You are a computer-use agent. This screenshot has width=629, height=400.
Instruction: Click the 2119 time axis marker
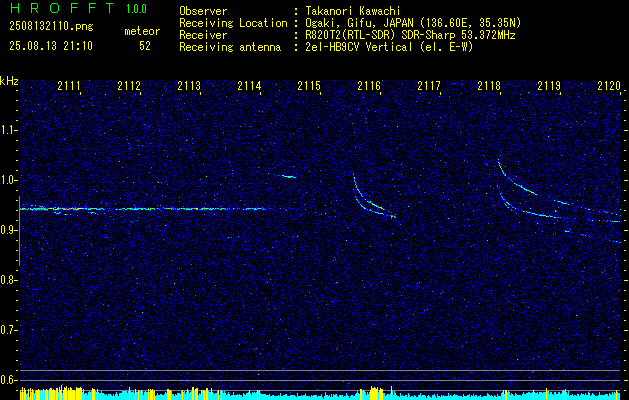coord(549,86)
